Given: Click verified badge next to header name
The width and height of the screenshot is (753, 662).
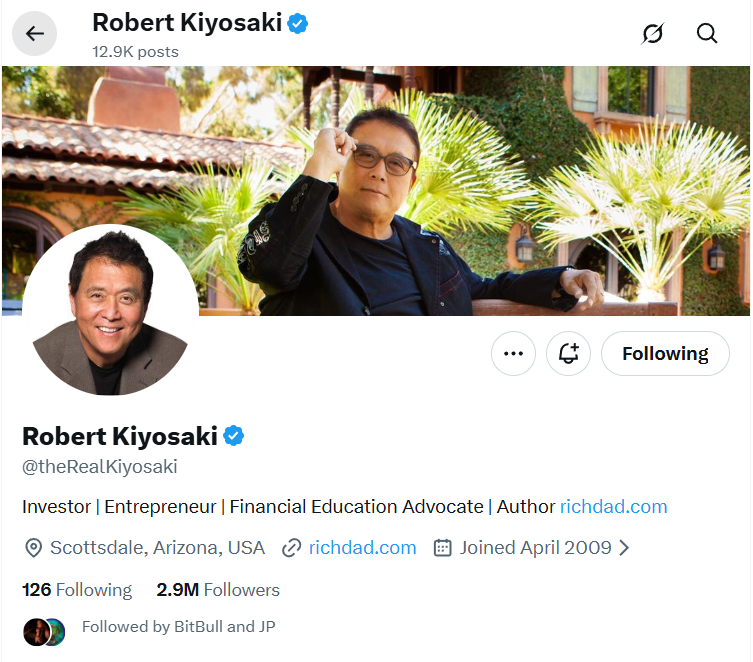Looking at the screenshot, I should pos(298,23).
